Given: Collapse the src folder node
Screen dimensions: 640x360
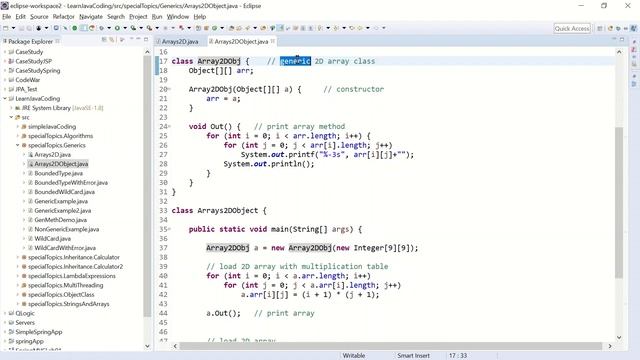Looking at the screenshot, I should point(11,117).
